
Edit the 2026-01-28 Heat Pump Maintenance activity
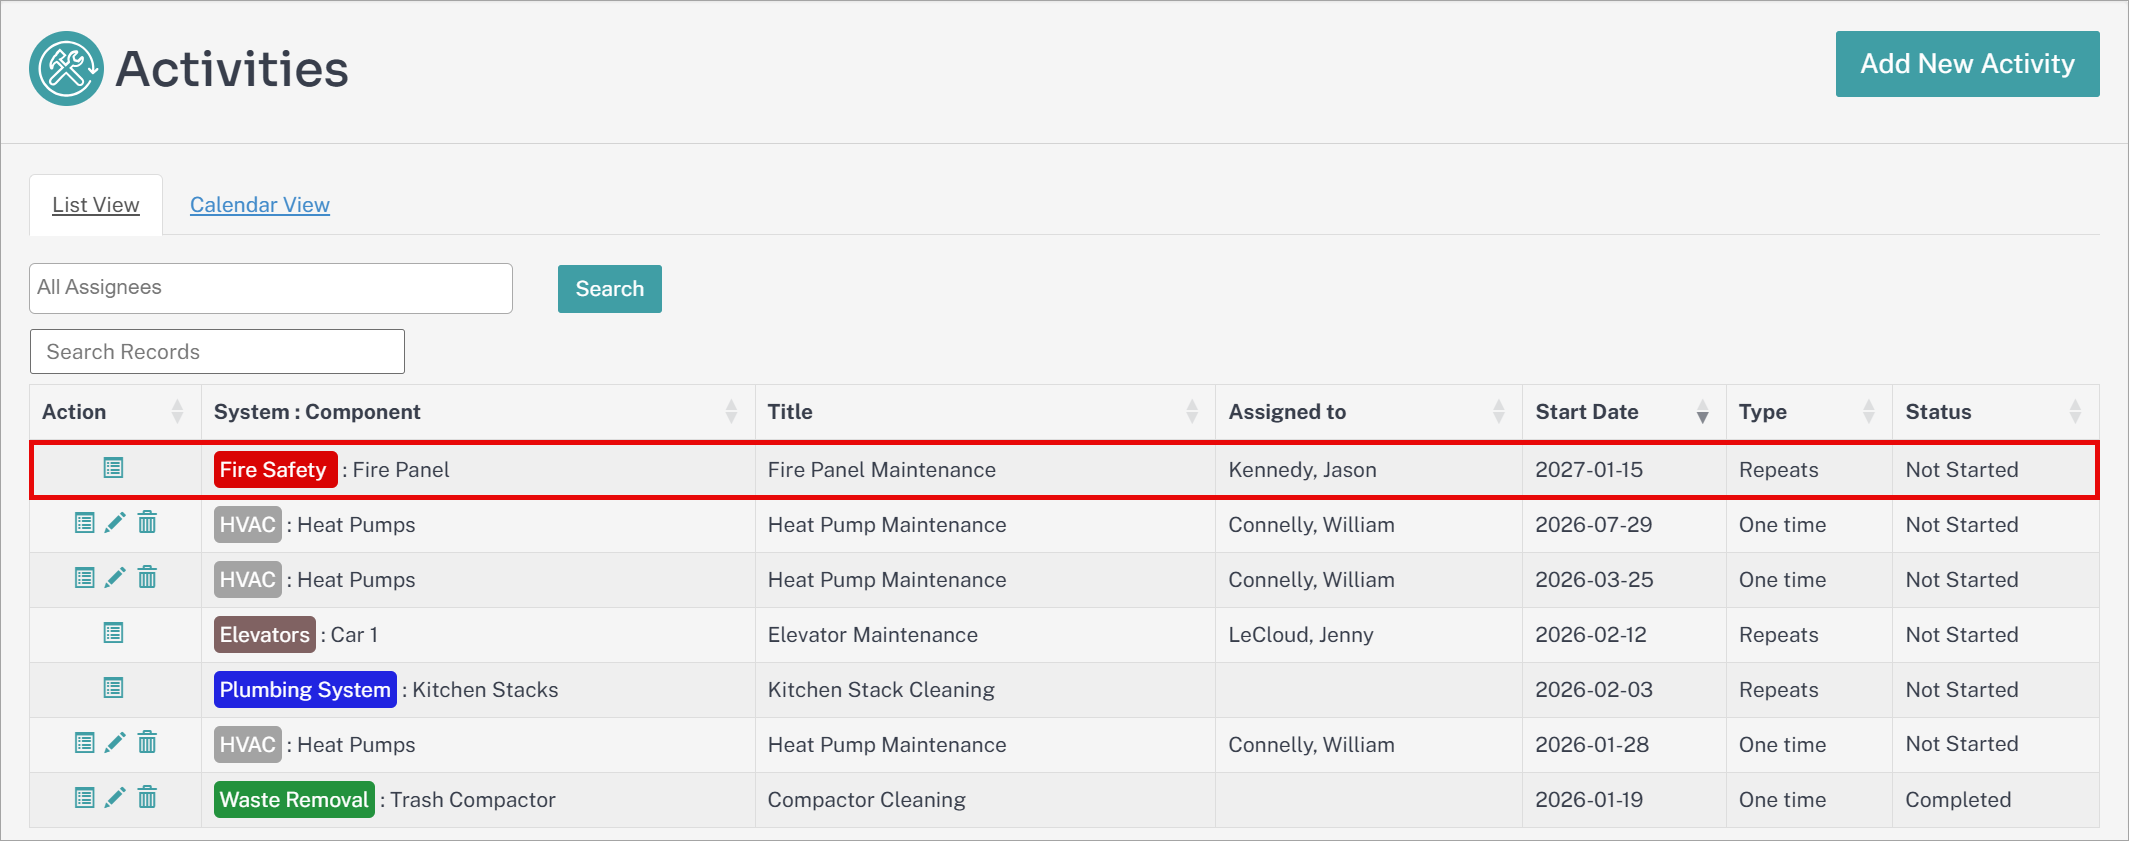(116, 743)
